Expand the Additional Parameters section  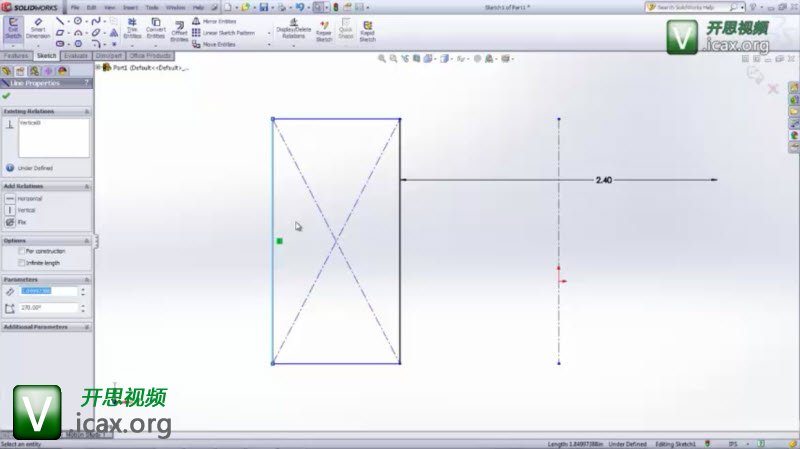tap(87, 327)
